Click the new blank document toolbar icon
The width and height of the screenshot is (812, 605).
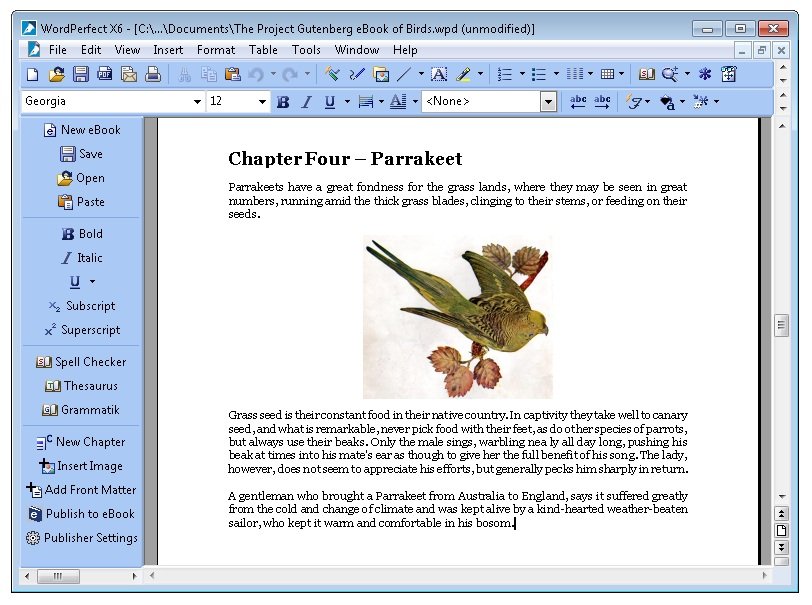(x=32, y=74)
